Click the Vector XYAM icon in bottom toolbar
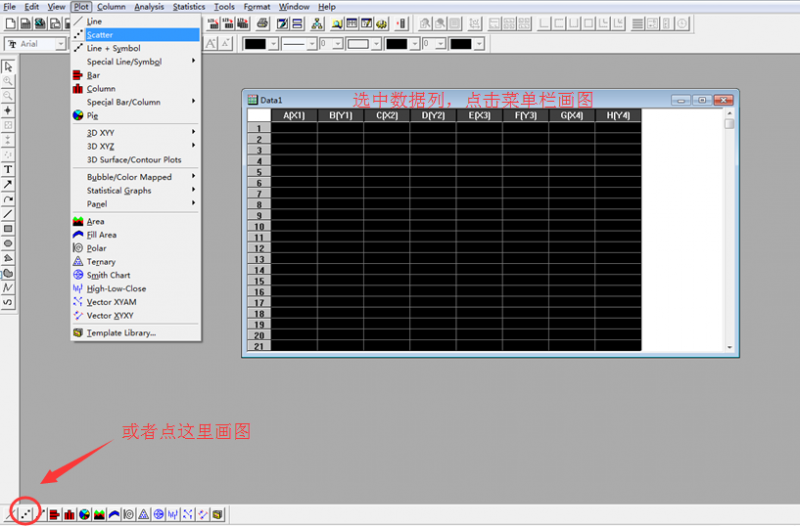This screenshot has width=800, height=526. pos(188,514)
